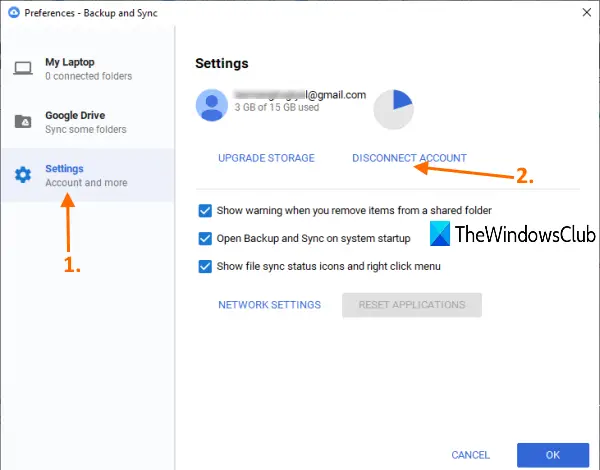Viewport: 600px width, 470px height.
Task: Click the 'Sync some folders' text
Action: click(86, 129)
